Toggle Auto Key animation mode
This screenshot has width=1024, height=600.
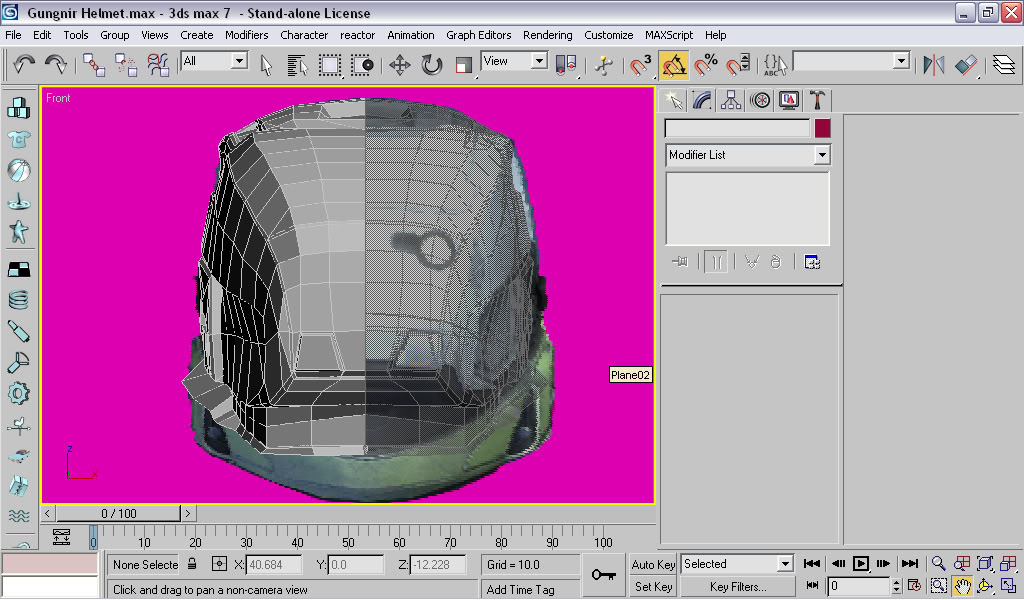point(653,565)
